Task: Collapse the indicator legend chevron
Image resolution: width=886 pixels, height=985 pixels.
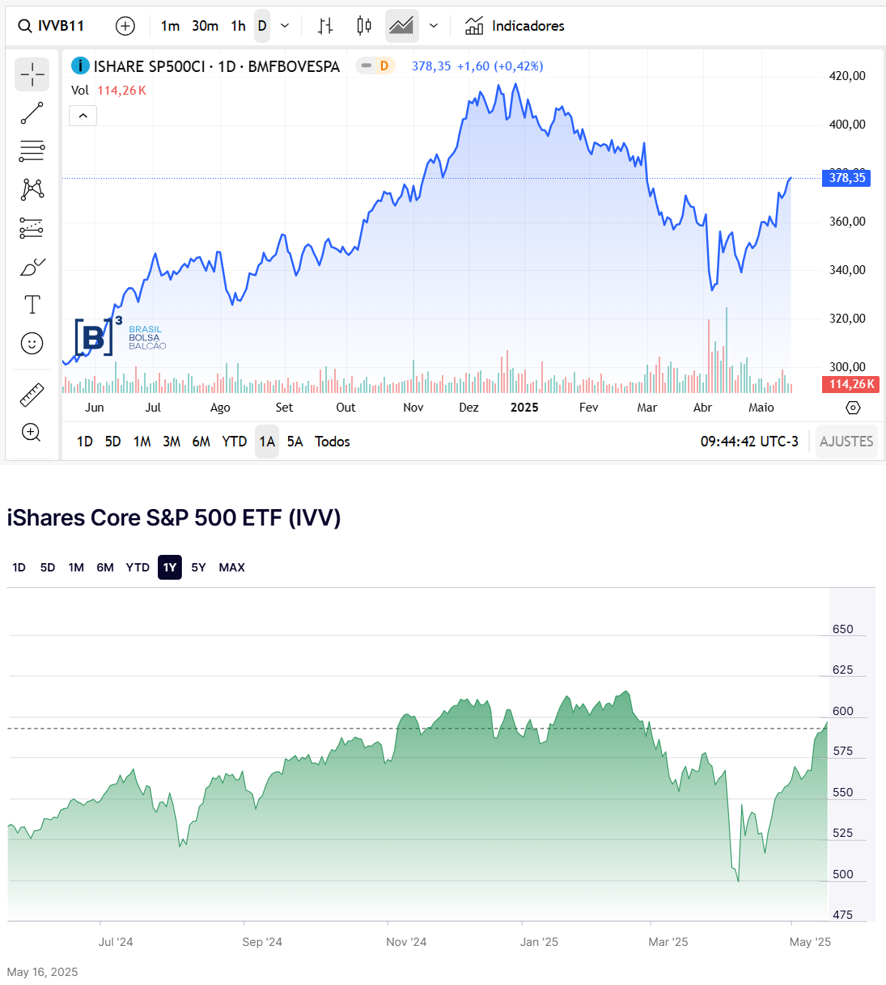Action: pos(83,116)
